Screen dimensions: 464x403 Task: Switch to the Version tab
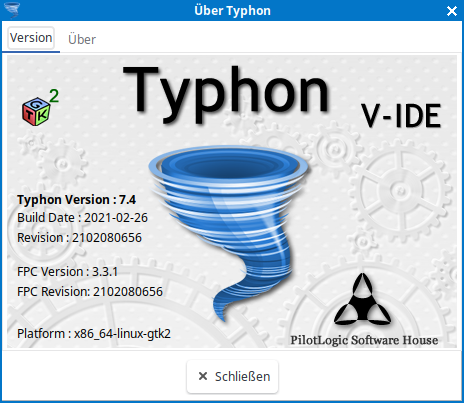pyautogui.click(x=31, y=38)
